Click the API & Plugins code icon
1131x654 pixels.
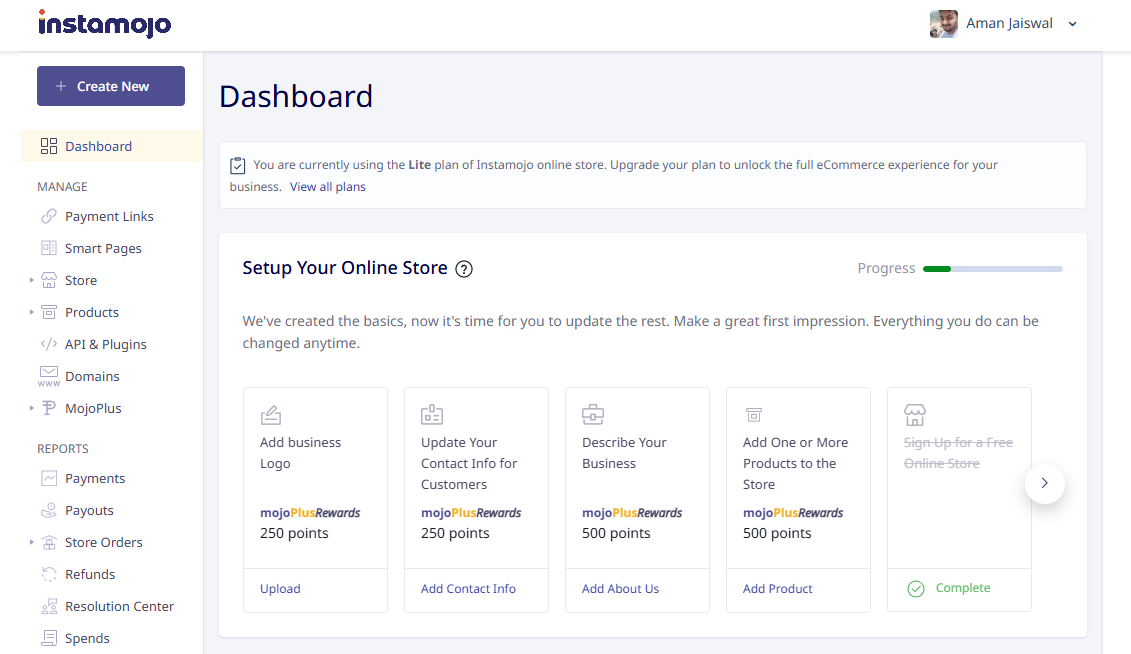pyautogui.click(x=49, y=344)
